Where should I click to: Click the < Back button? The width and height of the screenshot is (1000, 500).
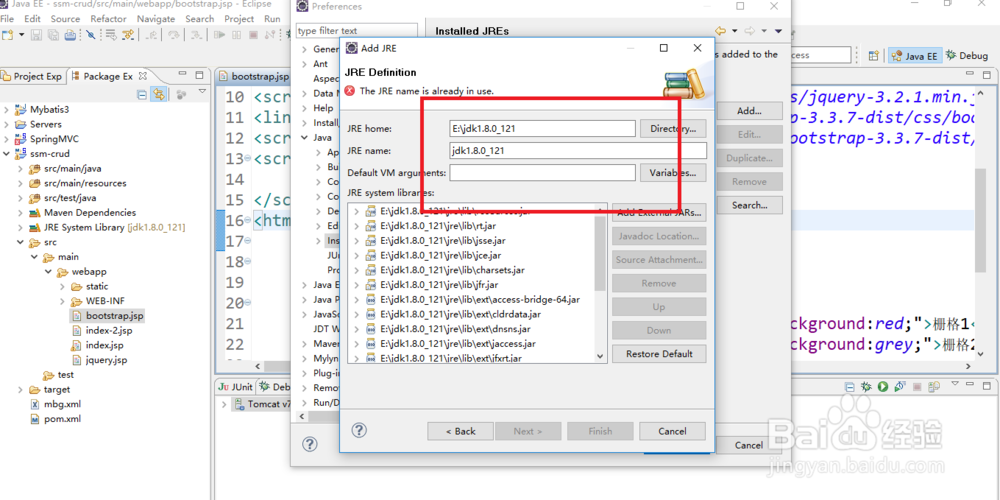pyautogui.click(x=460, y=431)
